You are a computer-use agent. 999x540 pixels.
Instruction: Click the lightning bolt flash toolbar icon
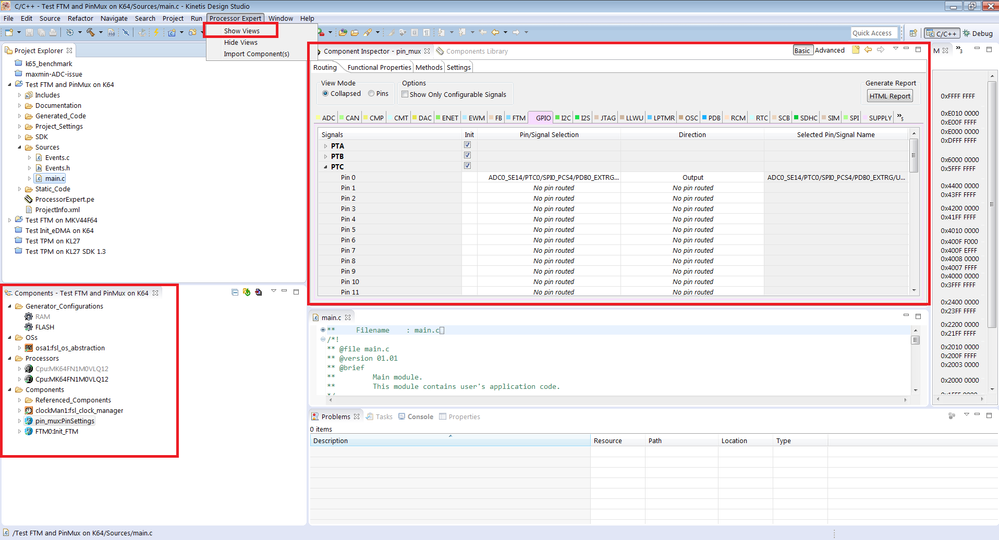(x=155, y=32)
